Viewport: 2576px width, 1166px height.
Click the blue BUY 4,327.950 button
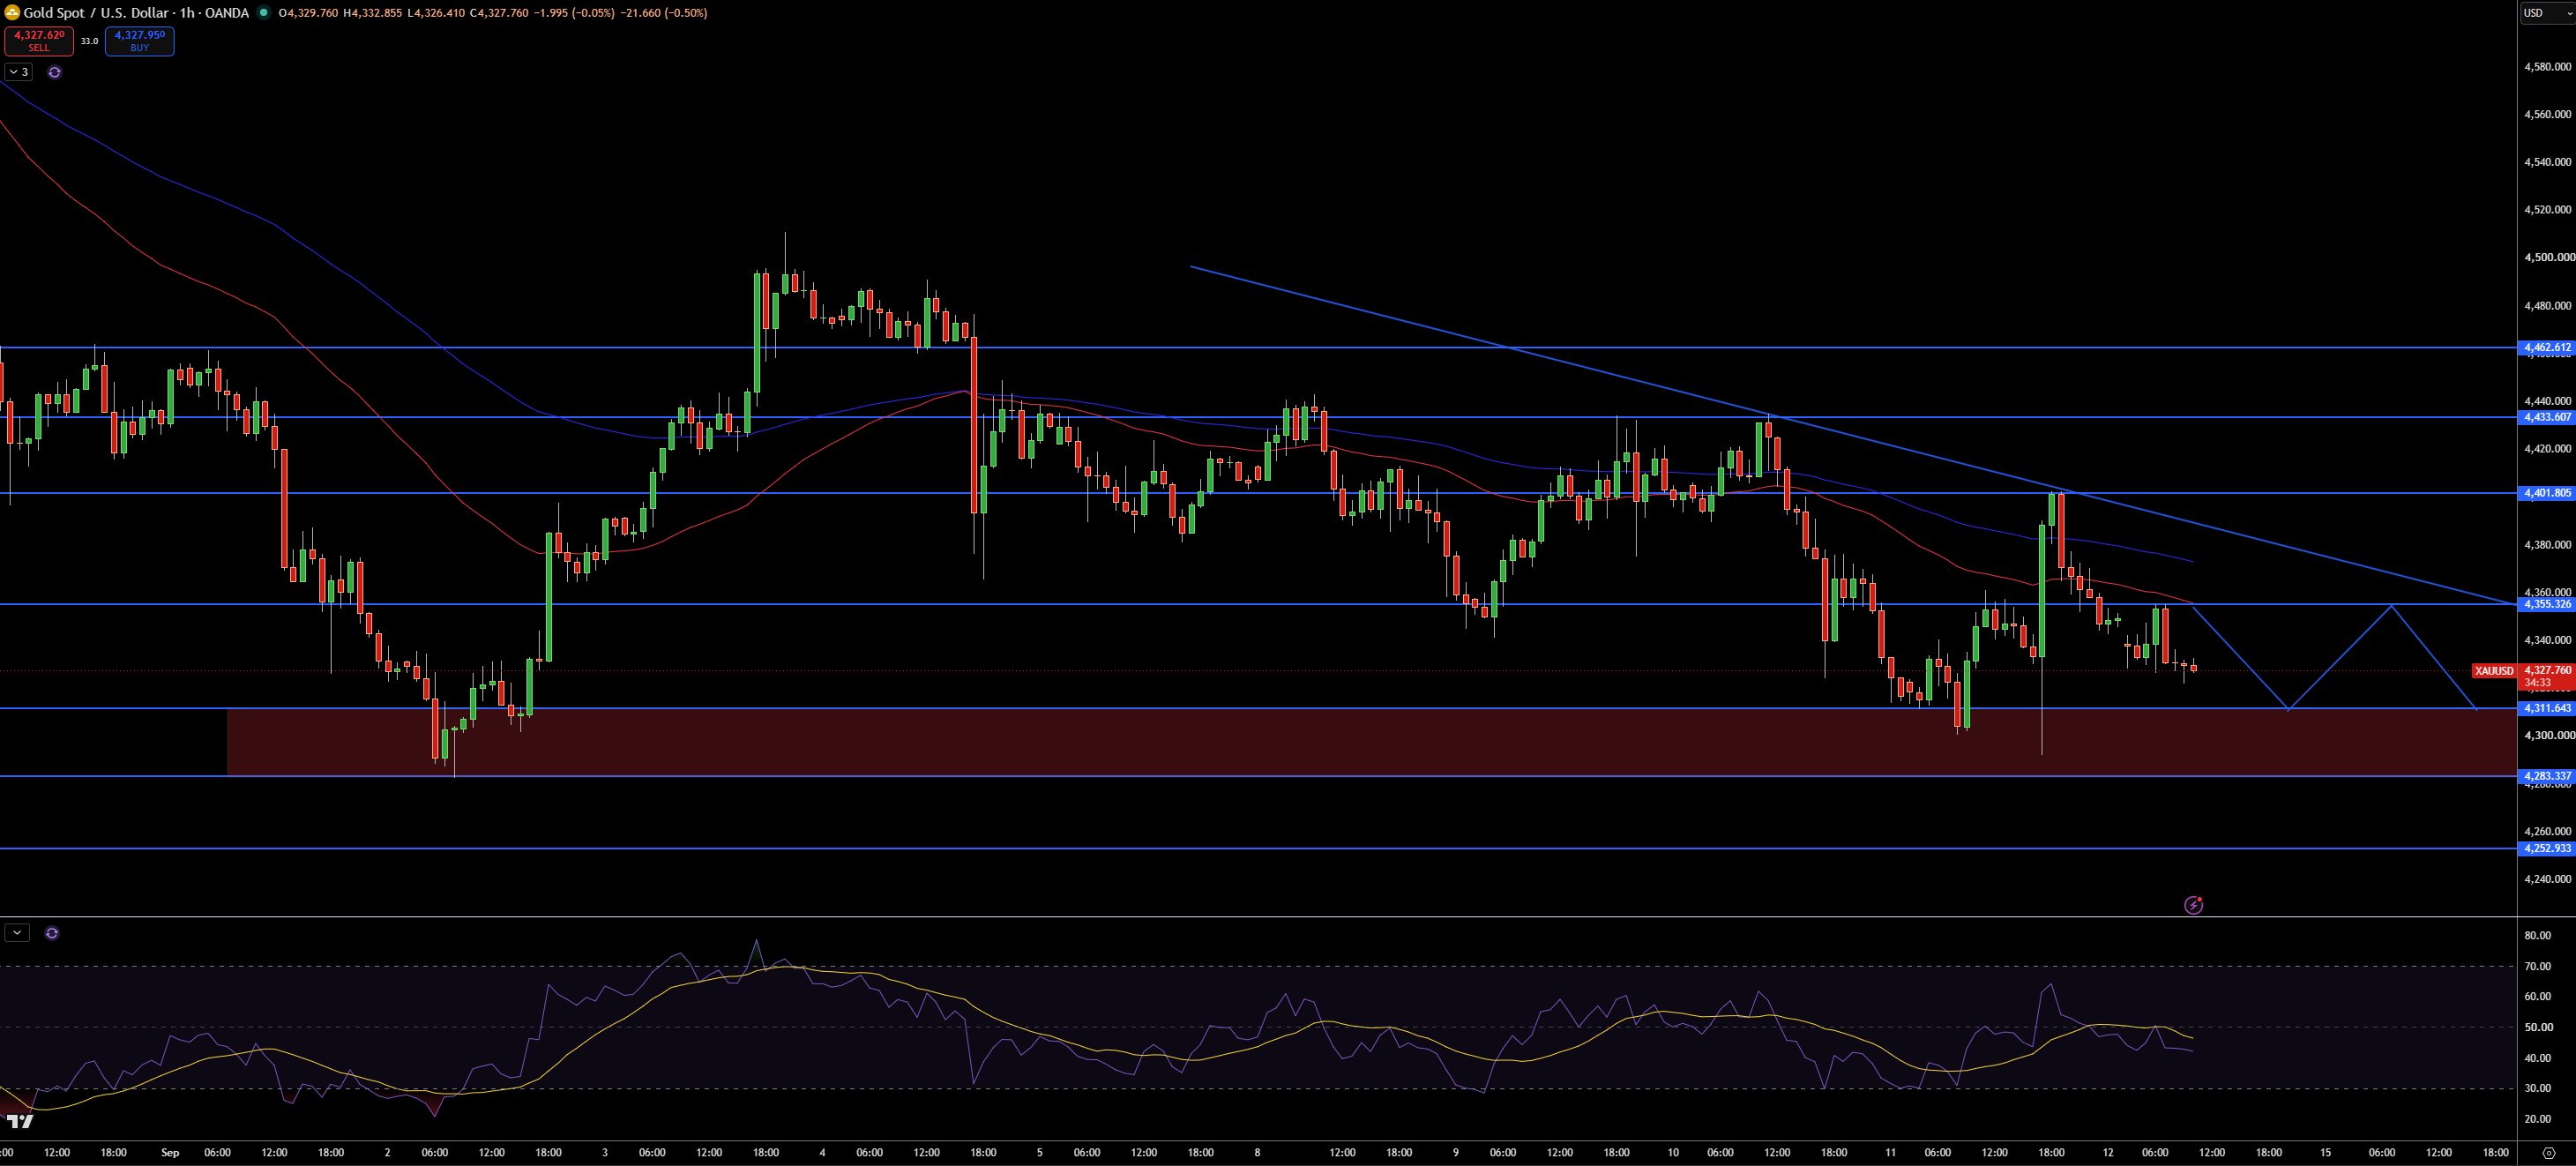(140, 41)
